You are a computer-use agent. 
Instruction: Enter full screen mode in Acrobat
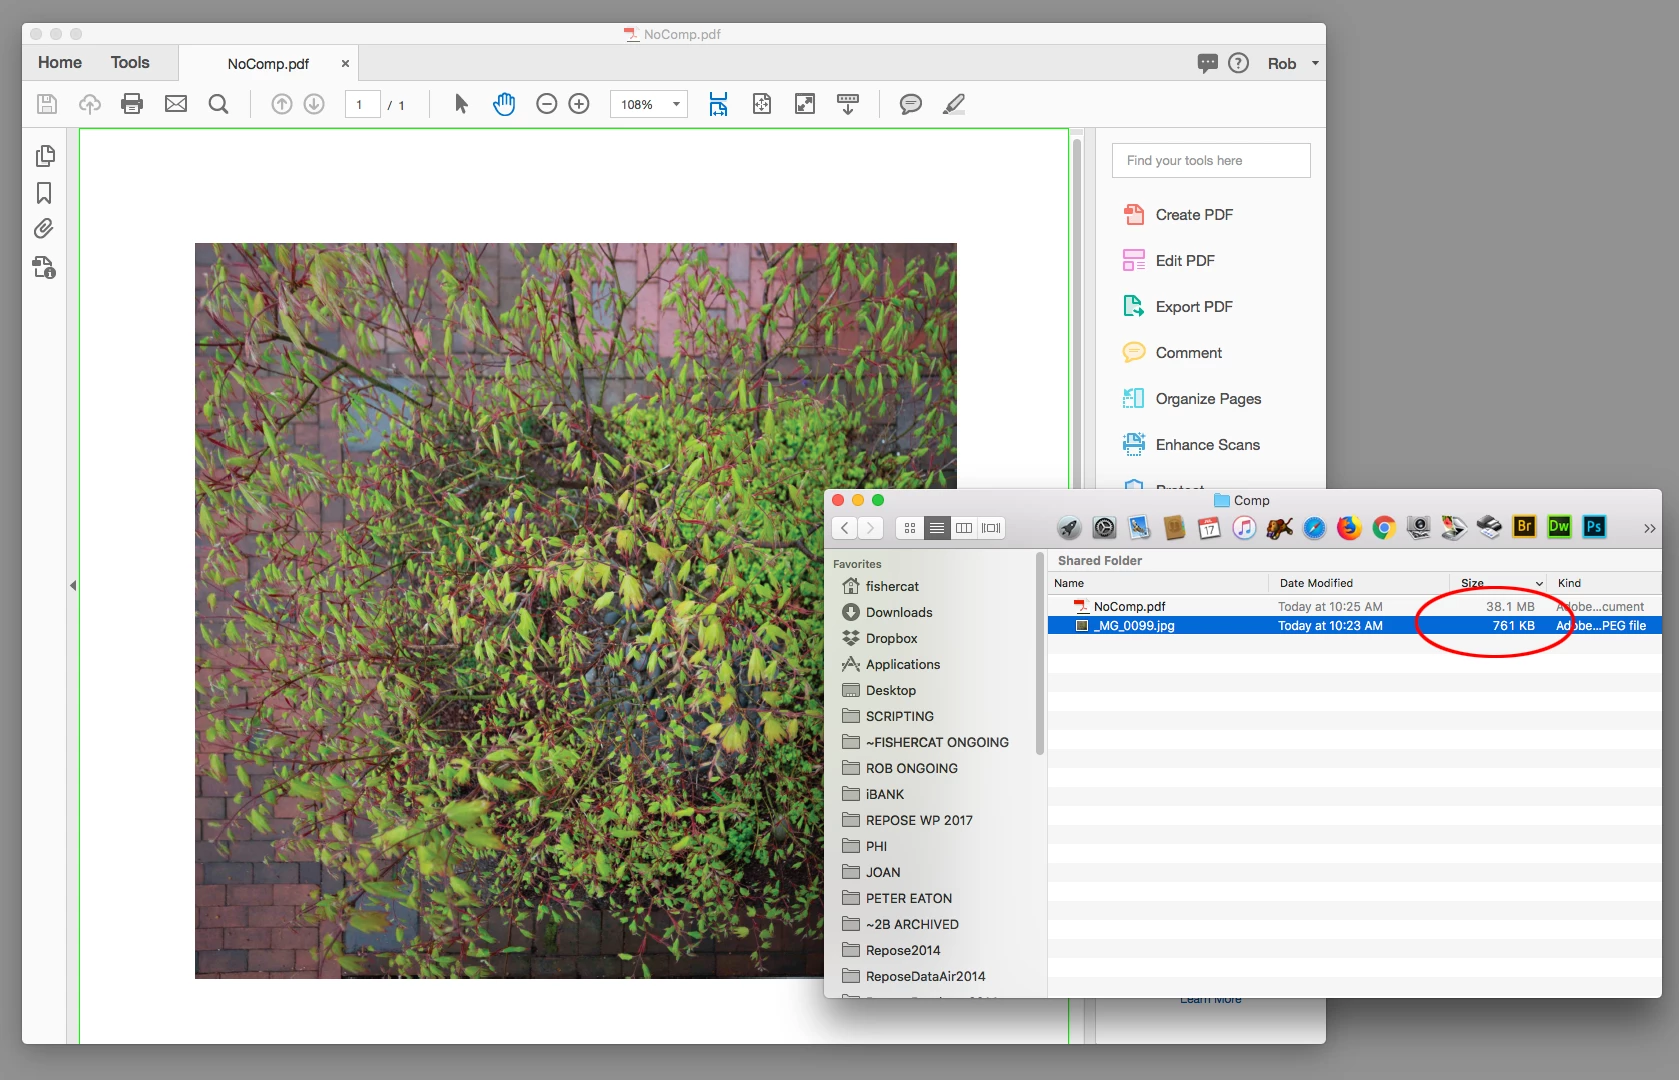pyautogui.click(x=805, y=104)
